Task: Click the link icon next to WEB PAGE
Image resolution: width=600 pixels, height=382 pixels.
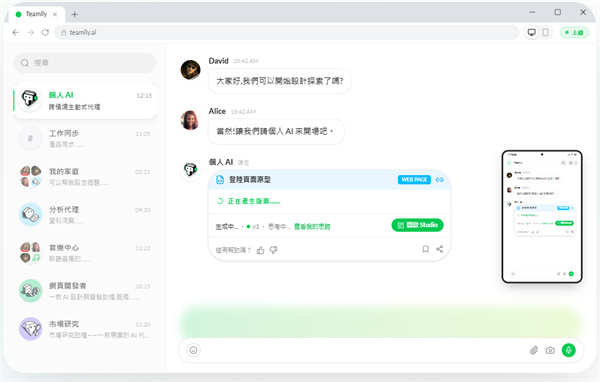Action: point(440,180)
